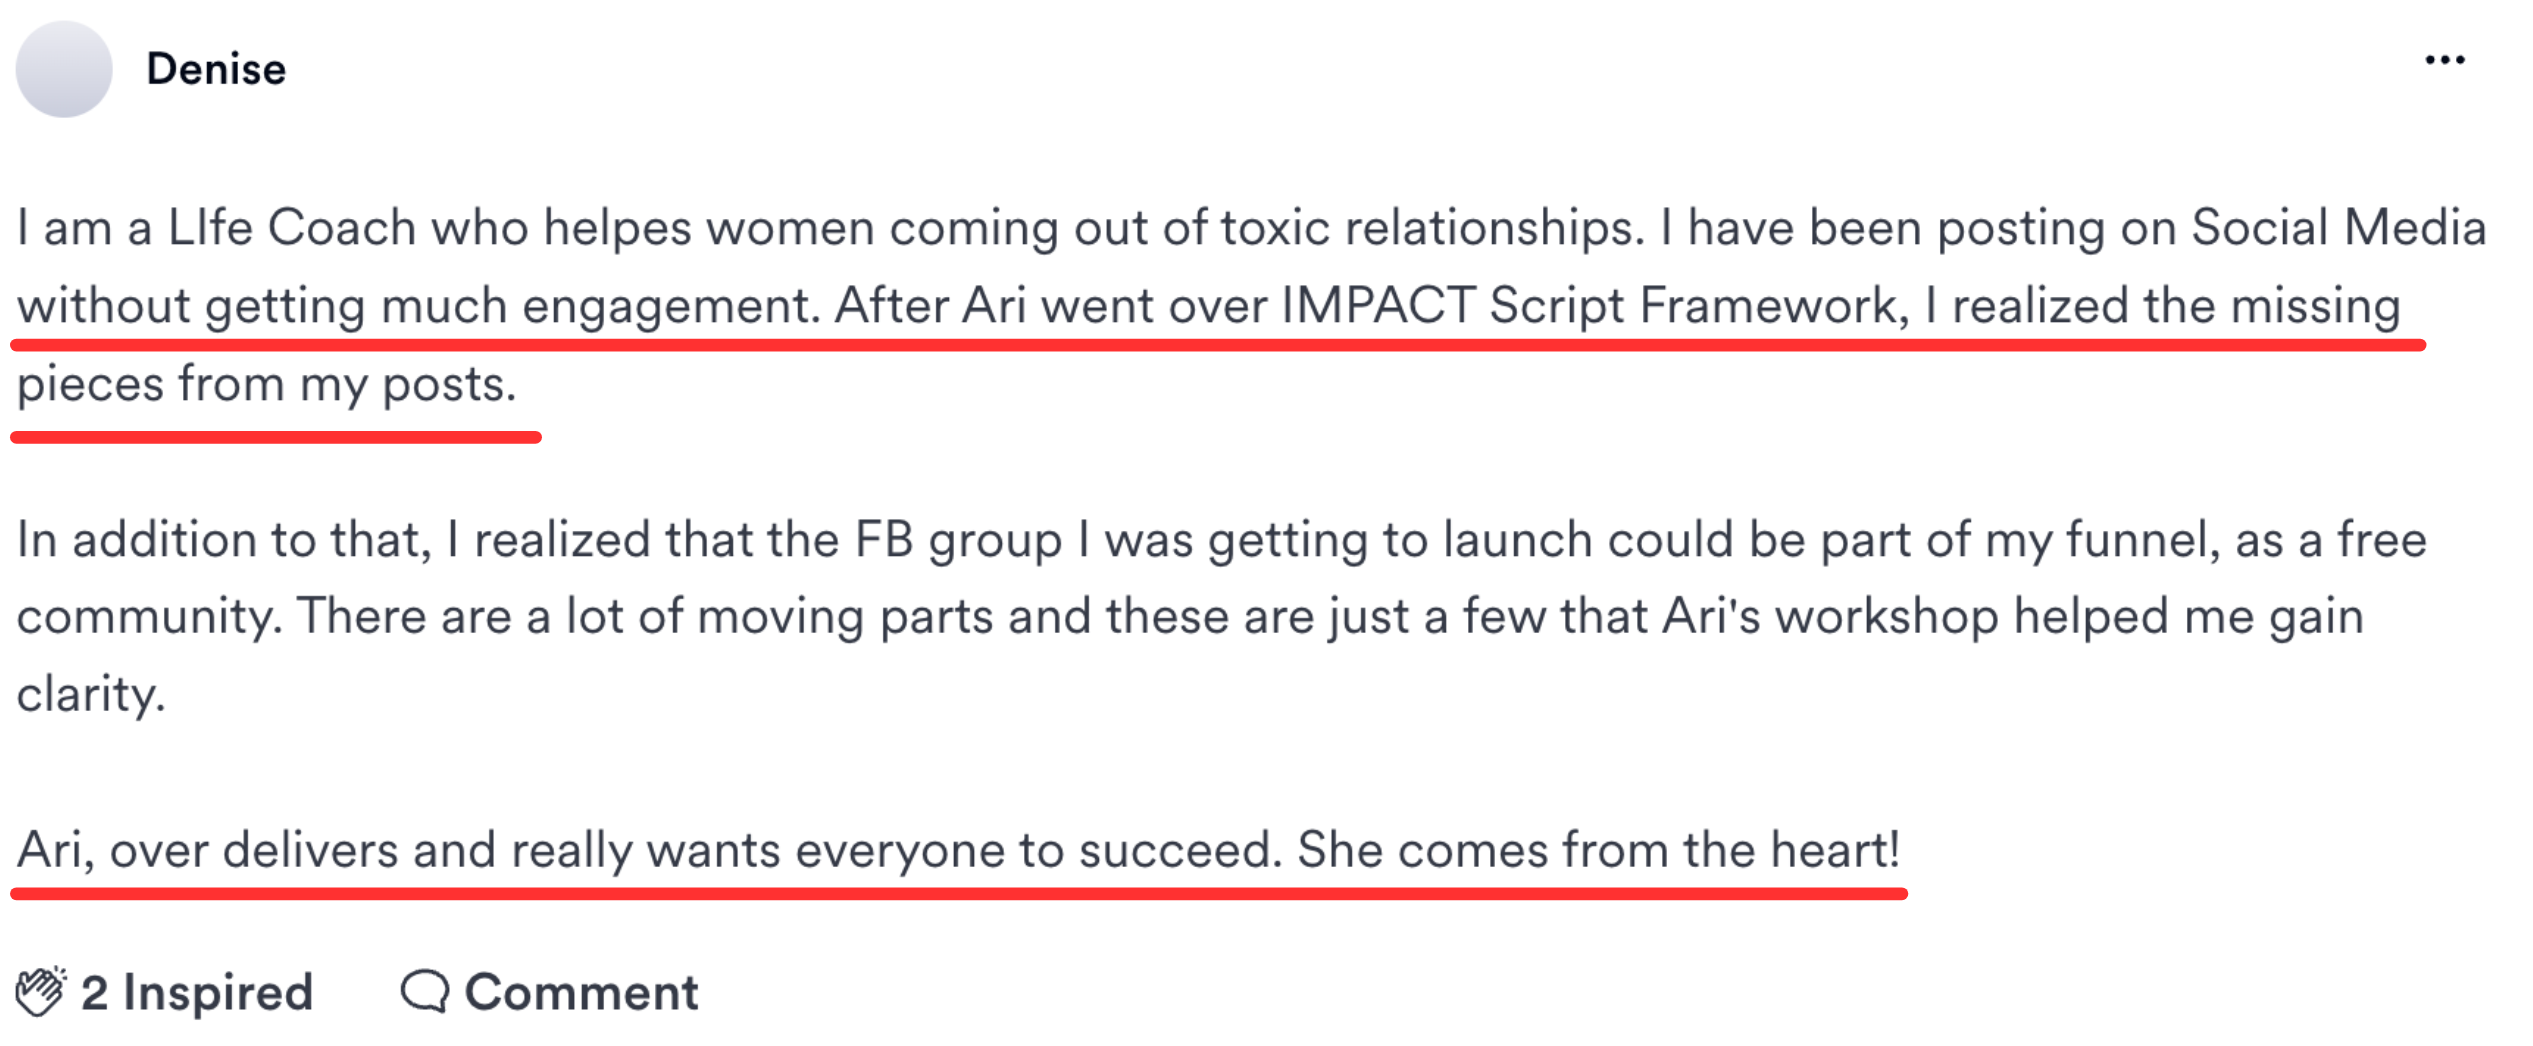Screen dimensions: 2533x1046
Task: Click the words "Social Media"
Action: click(2338, 227)
